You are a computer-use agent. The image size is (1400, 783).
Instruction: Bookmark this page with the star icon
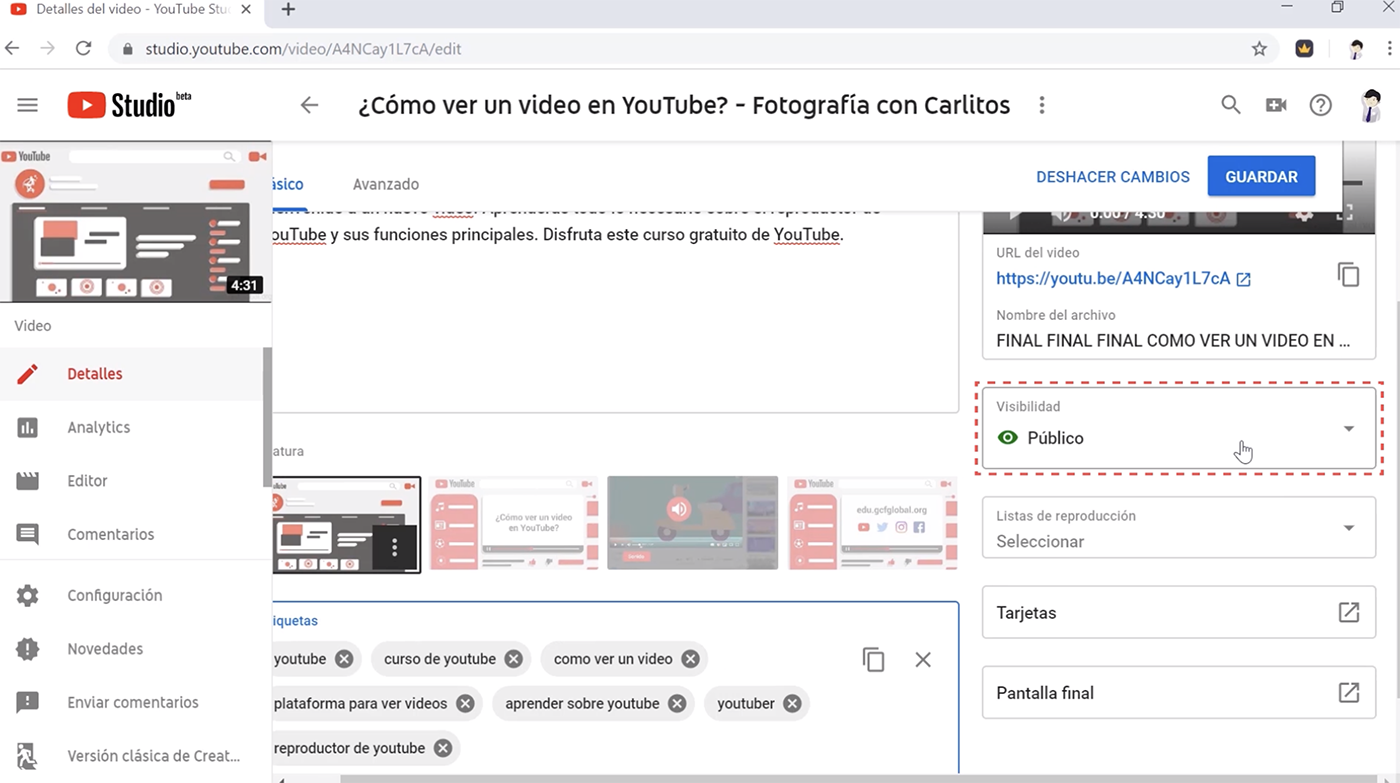pos(1259,48)
